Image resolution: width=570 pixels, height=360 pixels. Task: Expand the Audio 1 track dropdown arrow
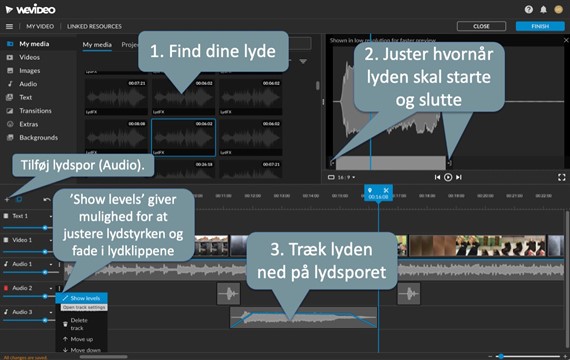coord(51,264)
